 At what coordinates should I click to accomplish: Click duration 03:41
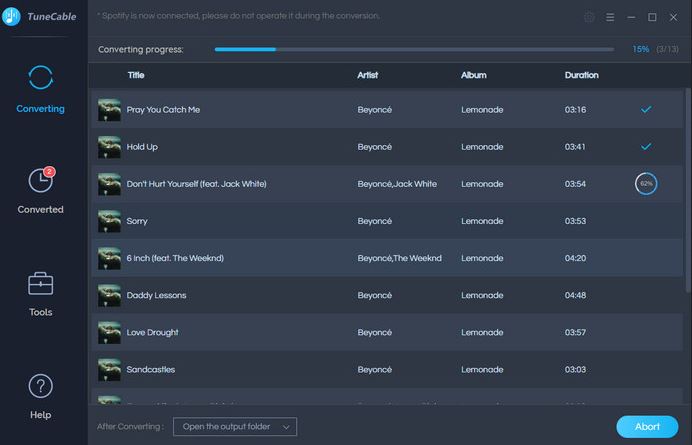click(575, 147)
